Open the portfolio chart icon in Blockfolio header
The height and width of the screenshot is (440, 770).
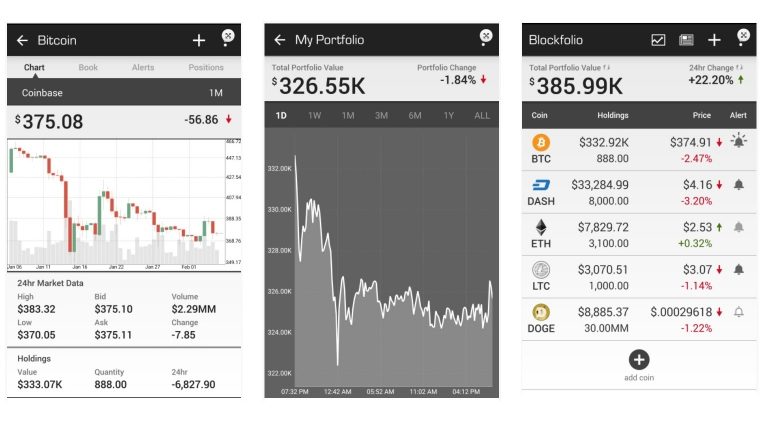(658, 40)
